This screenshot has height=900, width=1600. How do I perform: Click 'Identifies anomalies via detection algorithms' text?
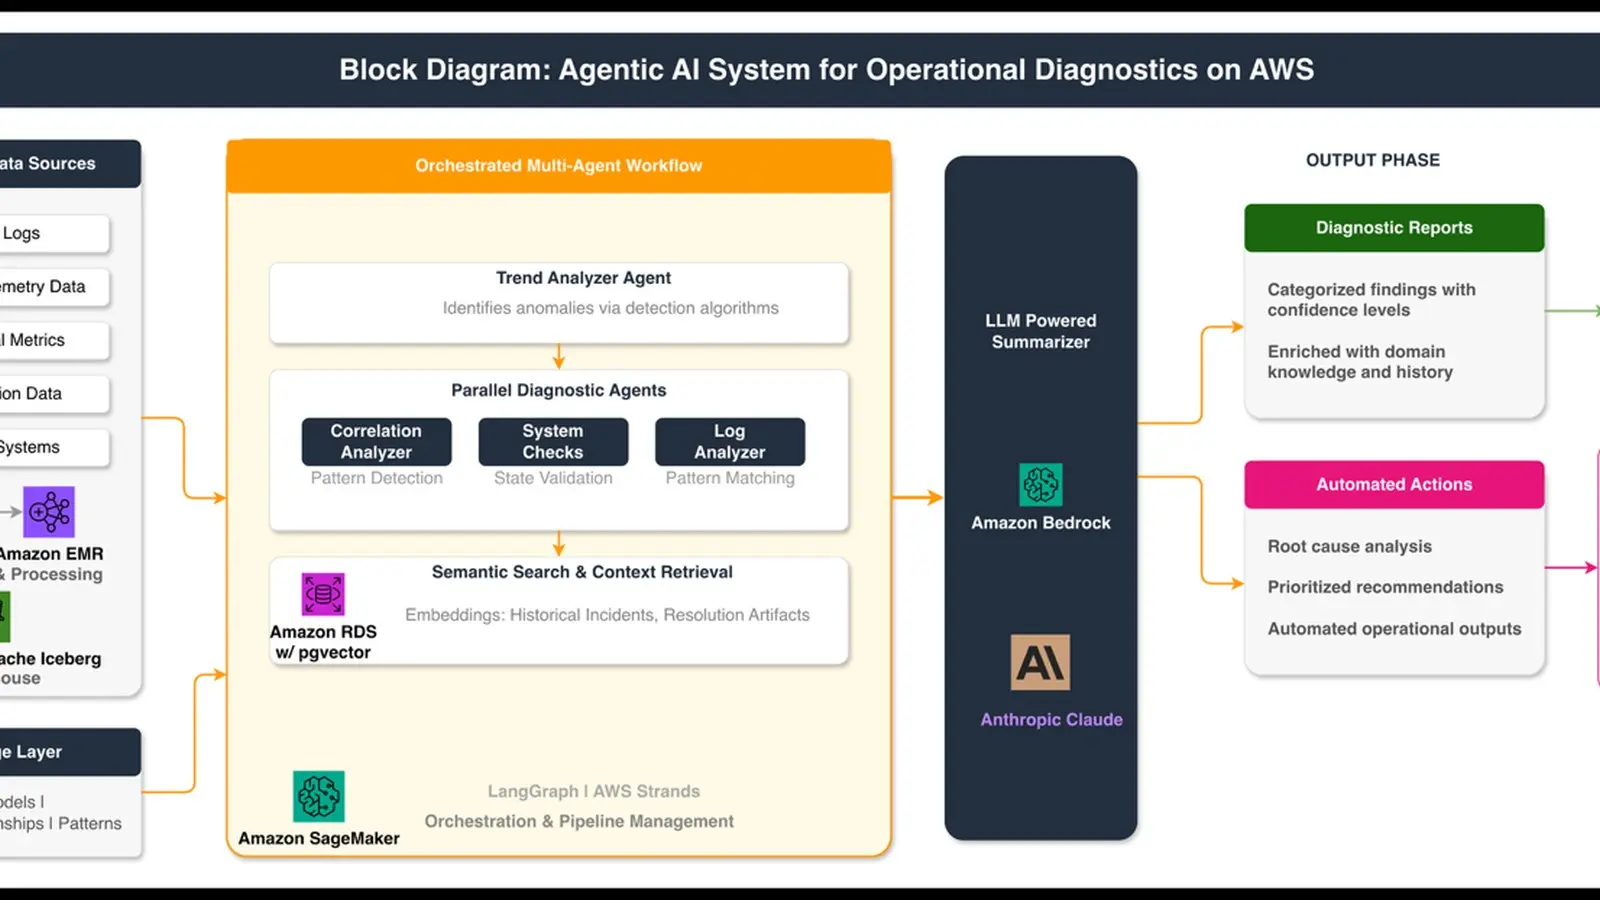(610, 308)
